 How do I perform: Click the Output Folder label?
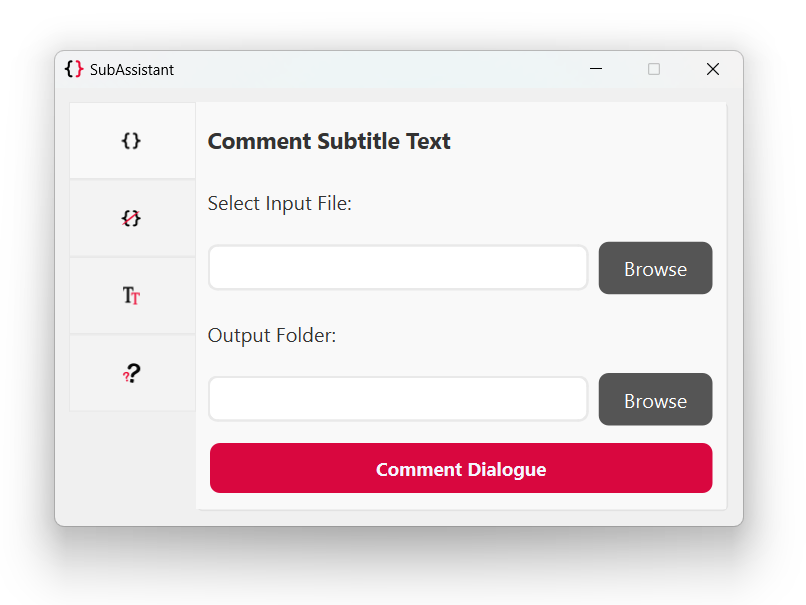coord(272,336)
